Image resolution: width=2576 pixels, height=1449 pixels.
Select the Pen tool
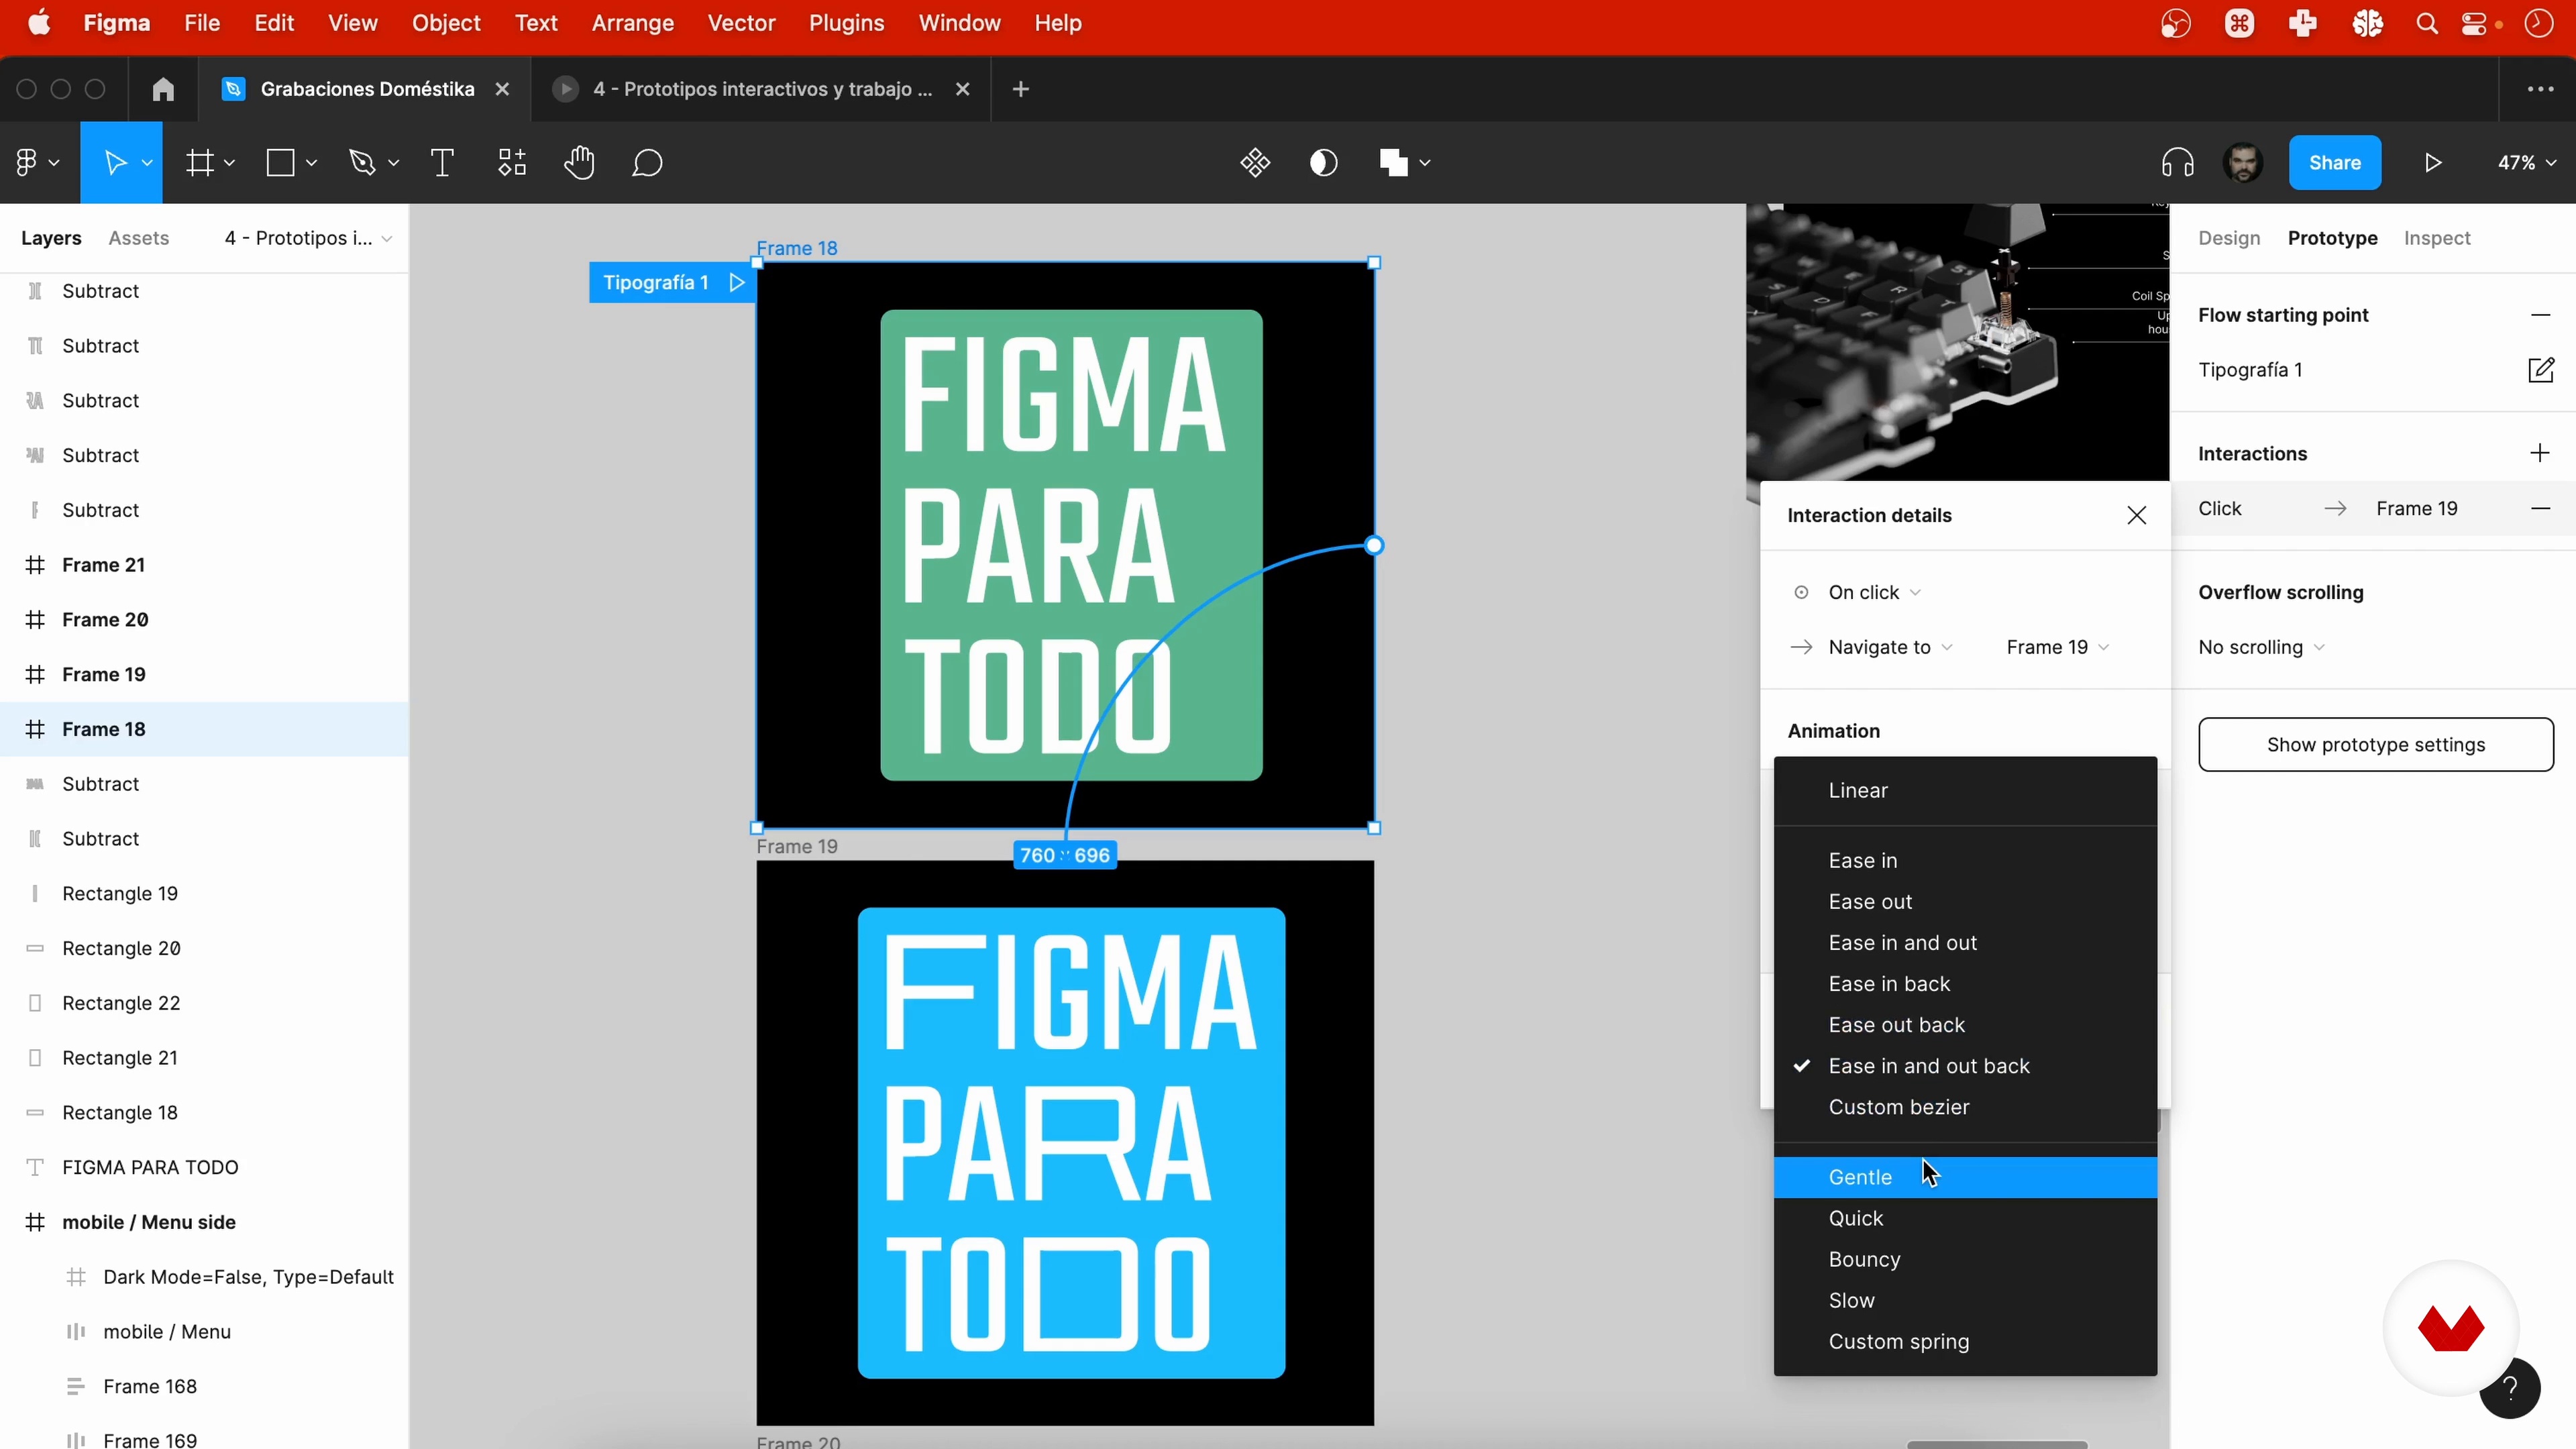pyautogui.click(x=362, y=162)
